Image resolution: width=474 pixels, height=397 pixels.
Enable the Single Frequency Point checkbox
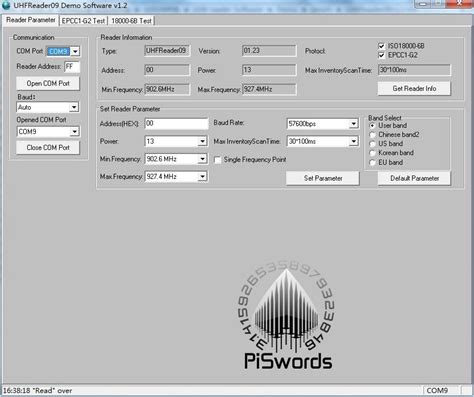click(x=218, y=160)
